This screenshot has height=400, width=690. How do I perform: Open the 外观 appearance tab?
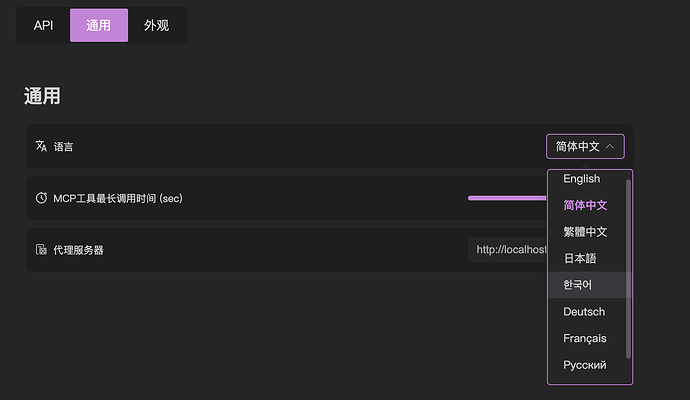click(x=156, y=26)
